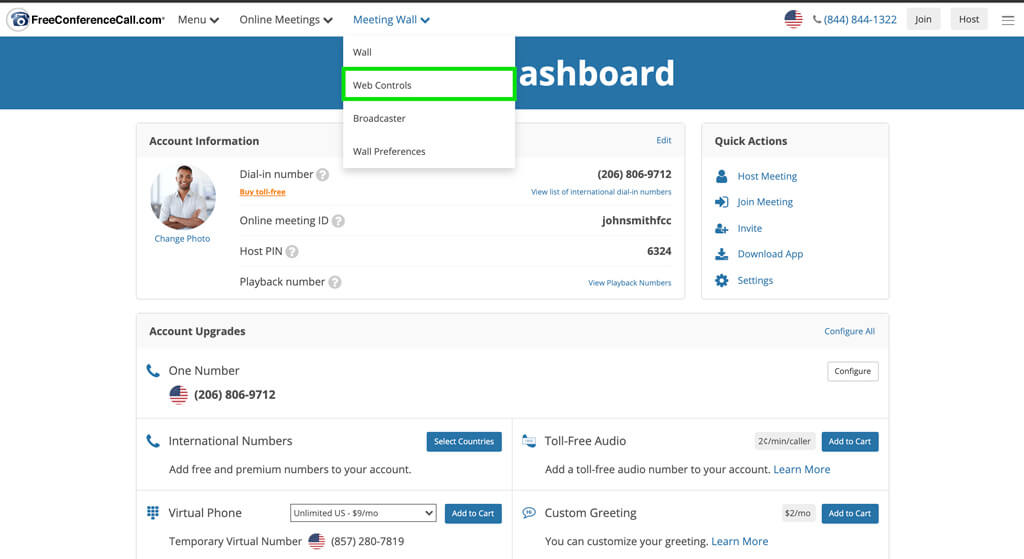This screenshot has width=1024, height=559.
Task: Click the US flag language icon
Action: [794, 19]
